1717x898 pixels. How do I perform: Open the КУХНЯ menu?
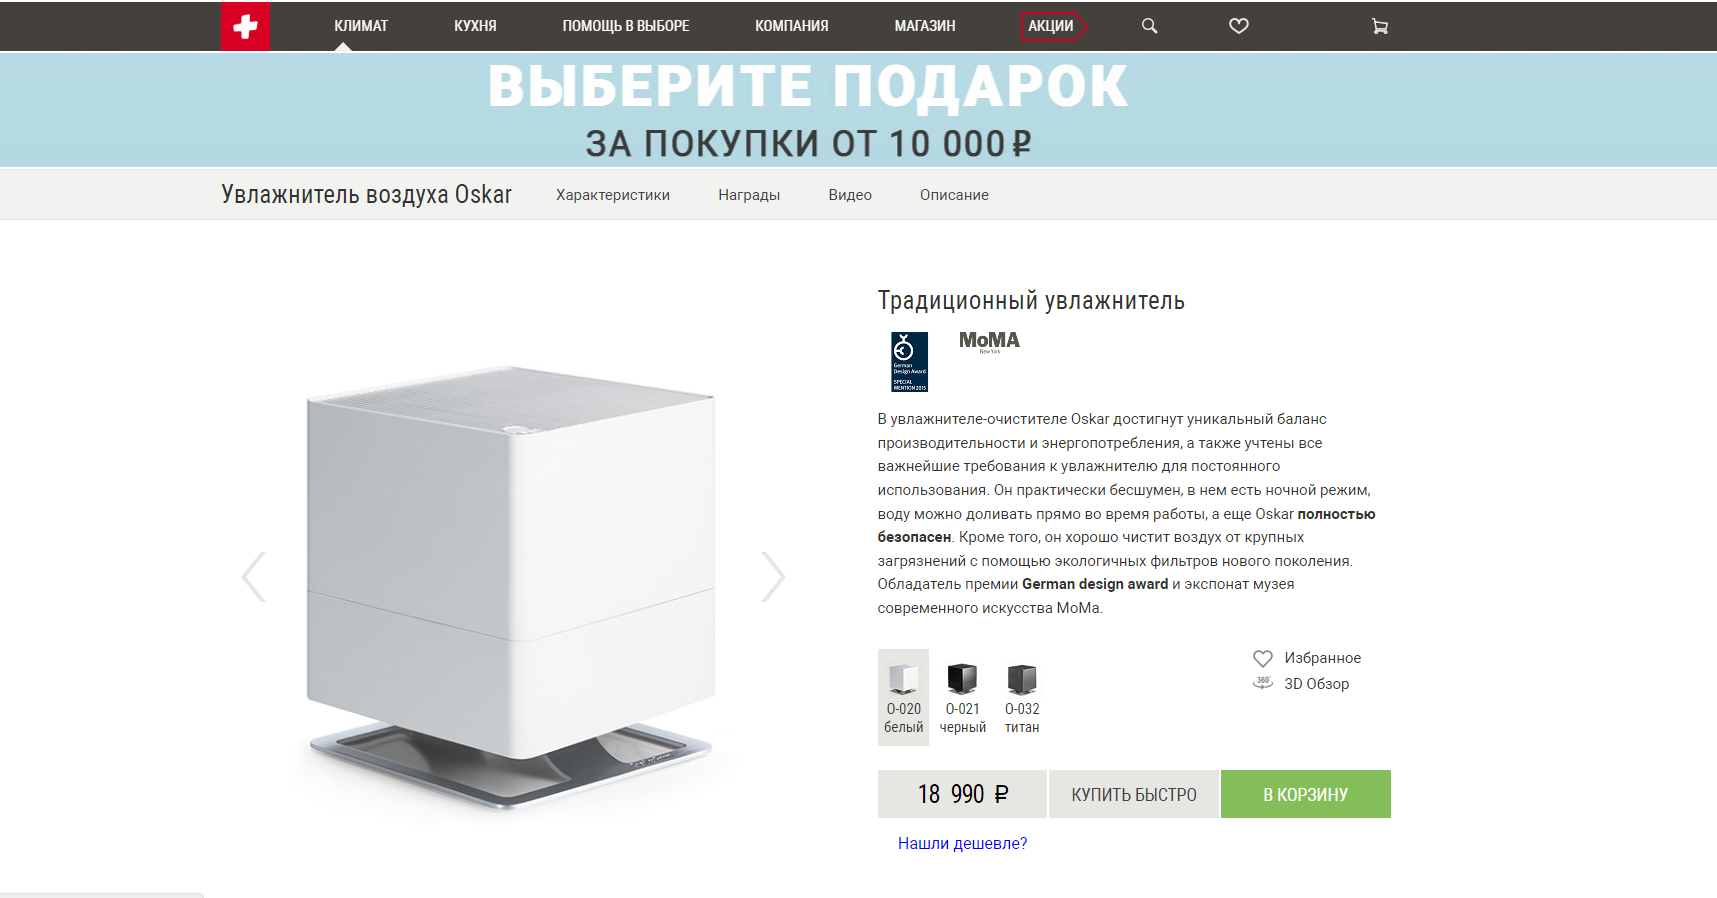475,26
